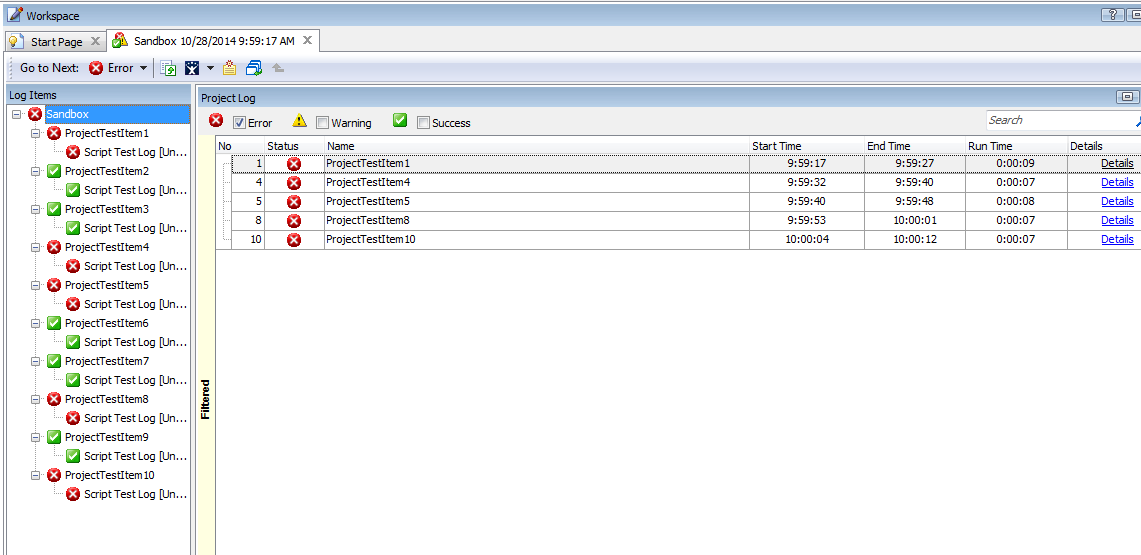The height and width of the screenshot is (555, 1141).
Task: Click green check icon of ProjectTestItem3 node
Action: click(x=54, y=209)
